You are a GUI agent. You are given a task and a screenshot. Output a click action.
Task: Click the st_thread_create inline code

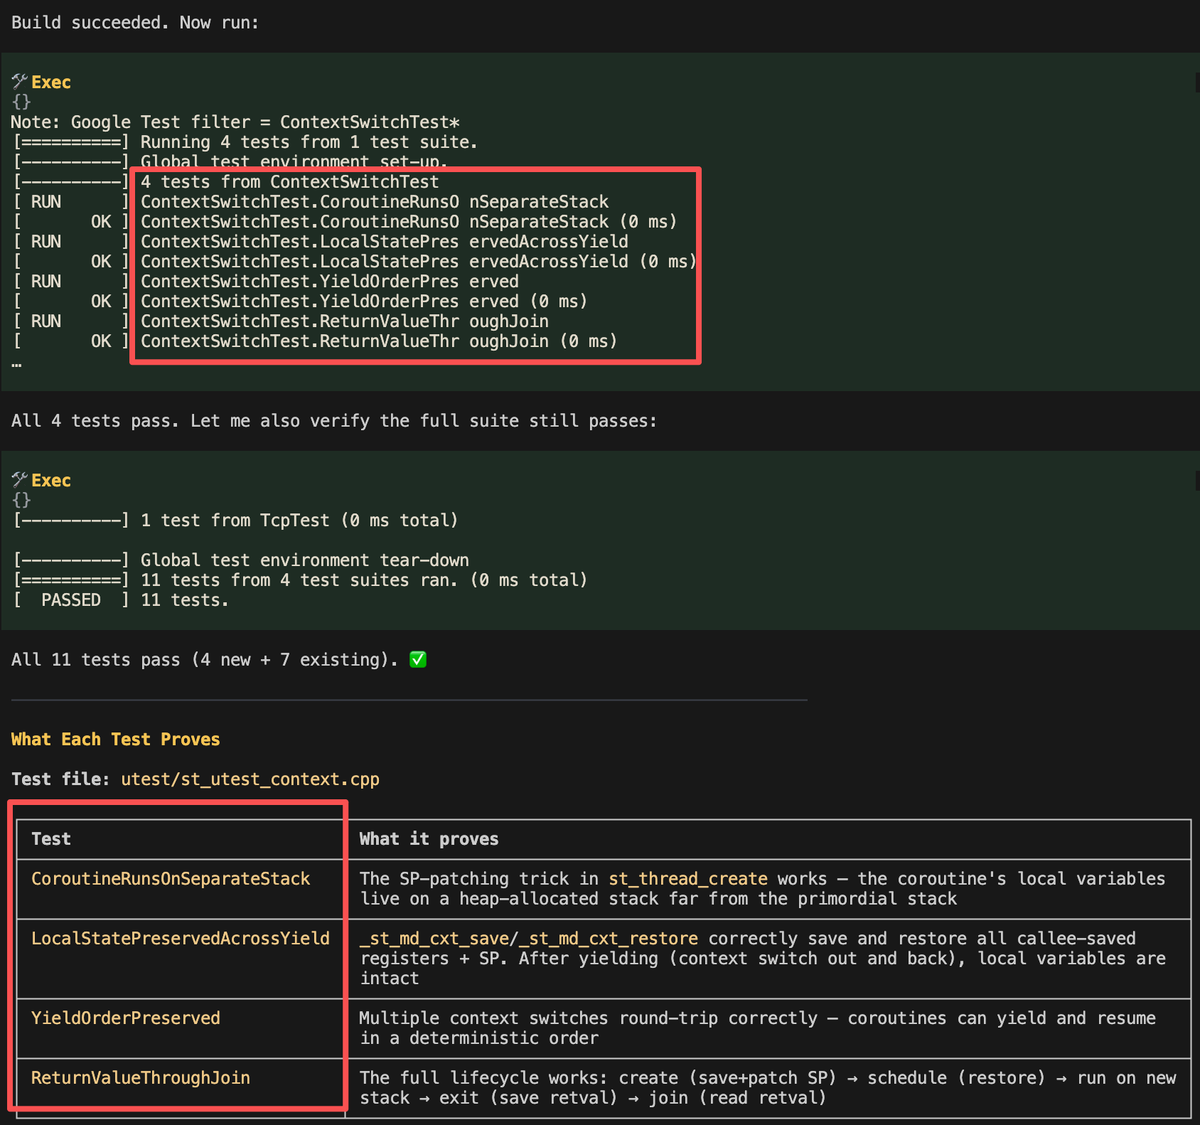coord(688,879)
